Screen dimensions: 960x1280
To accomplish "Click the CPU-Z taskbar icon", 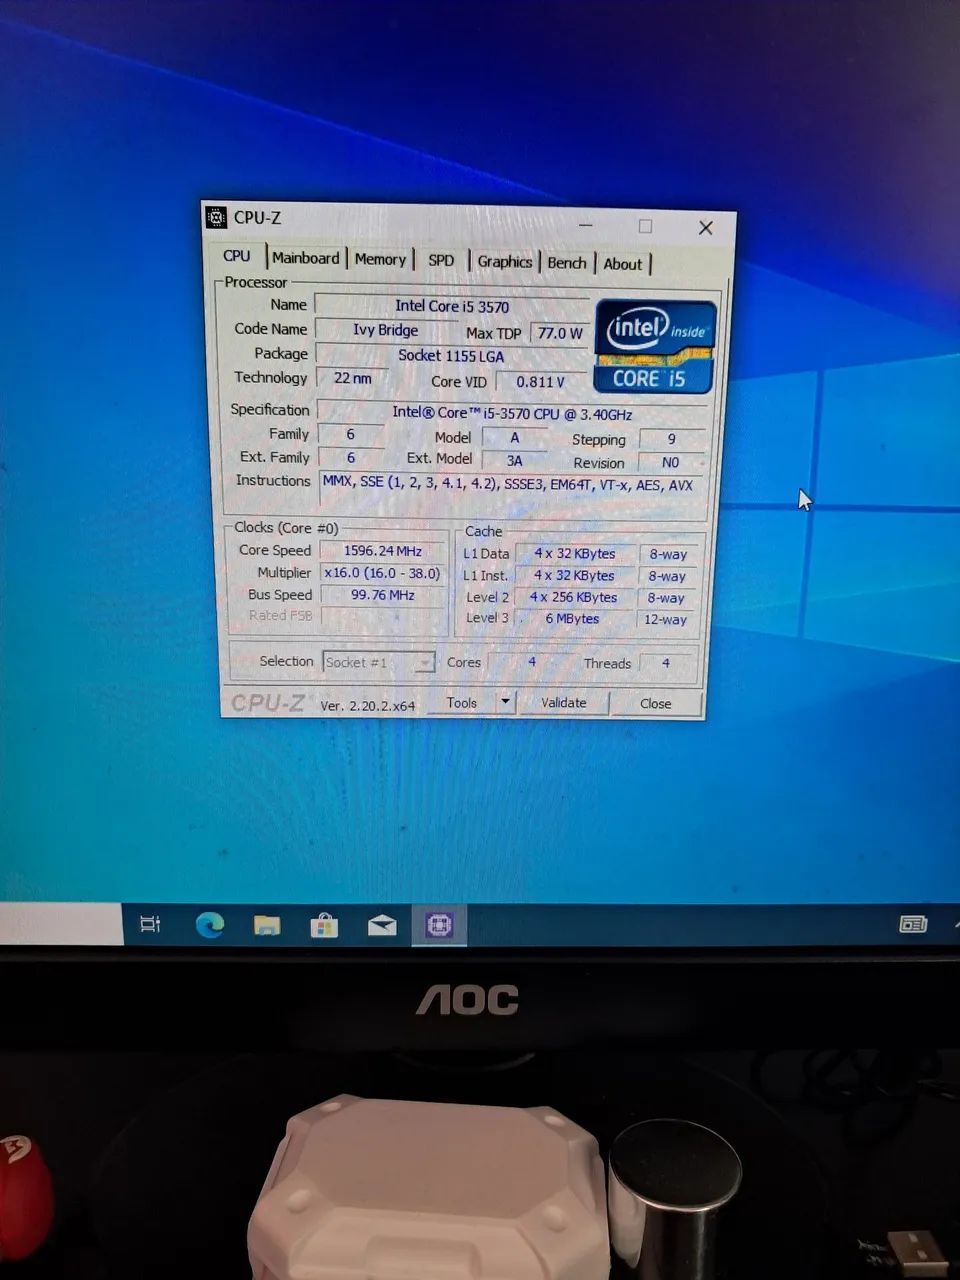I will (x=439, y=926).
